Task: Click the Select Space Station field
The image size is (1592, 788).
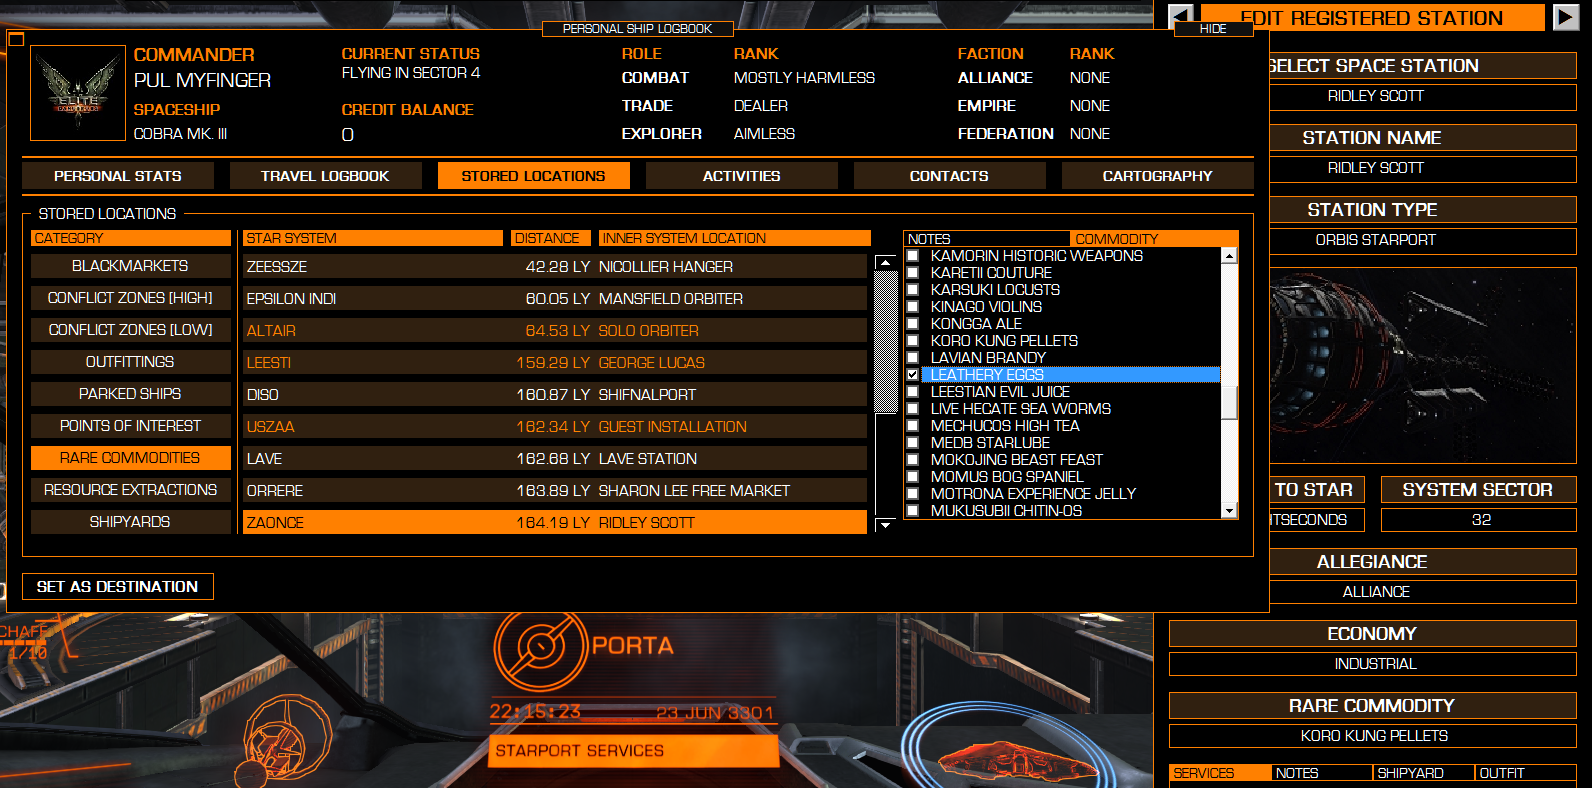Action: (x=1422, y=97)
